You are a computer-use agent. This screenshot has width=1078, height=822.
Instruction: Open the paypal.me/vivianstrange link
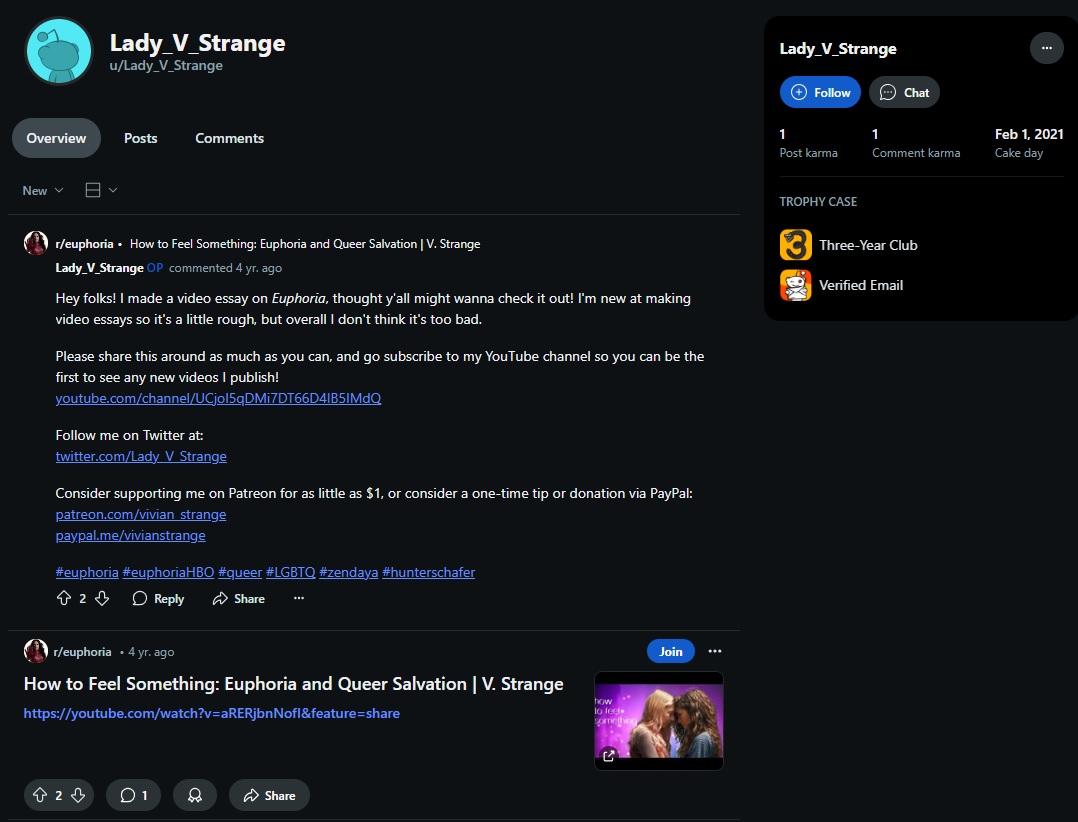[131, 535]
